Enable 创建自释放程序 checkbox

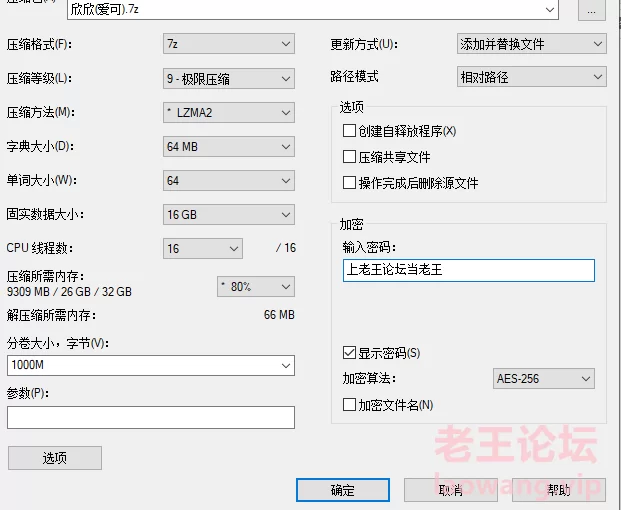349,131
